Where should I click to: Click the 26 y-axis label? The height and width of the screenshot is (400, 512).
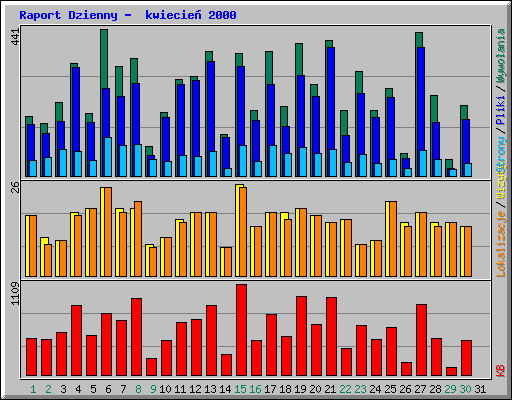[x=16, y=187]
